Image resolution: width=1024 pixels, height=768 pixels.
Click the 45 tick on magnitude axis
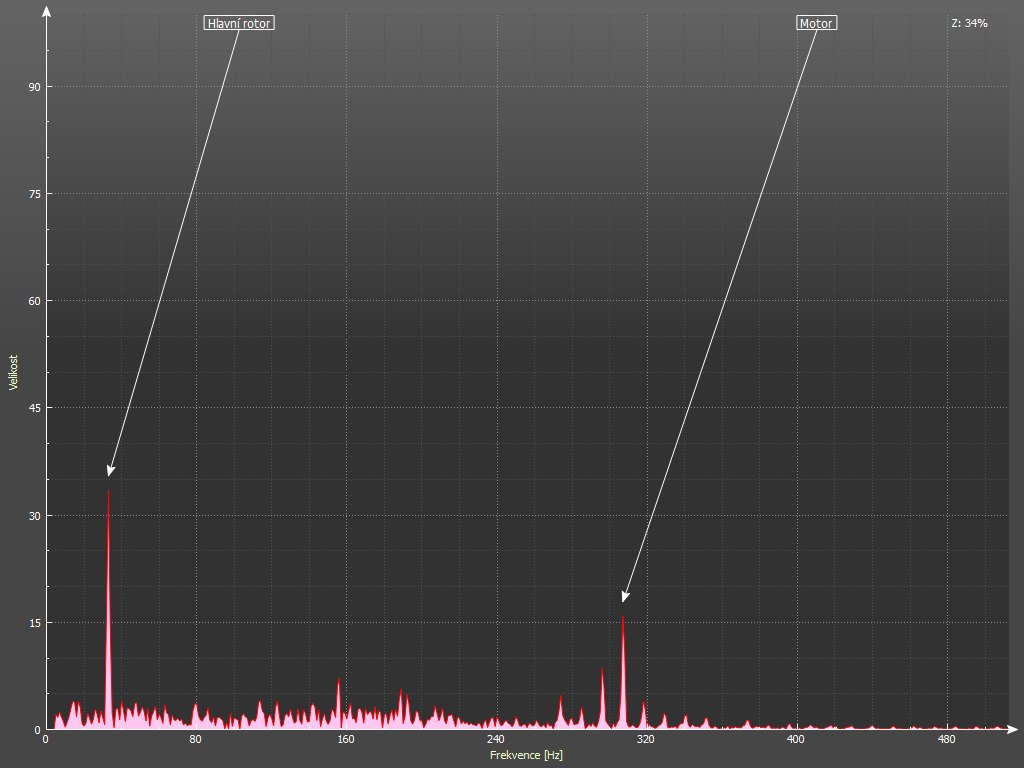pyautogui.click(x=33, y=408)
